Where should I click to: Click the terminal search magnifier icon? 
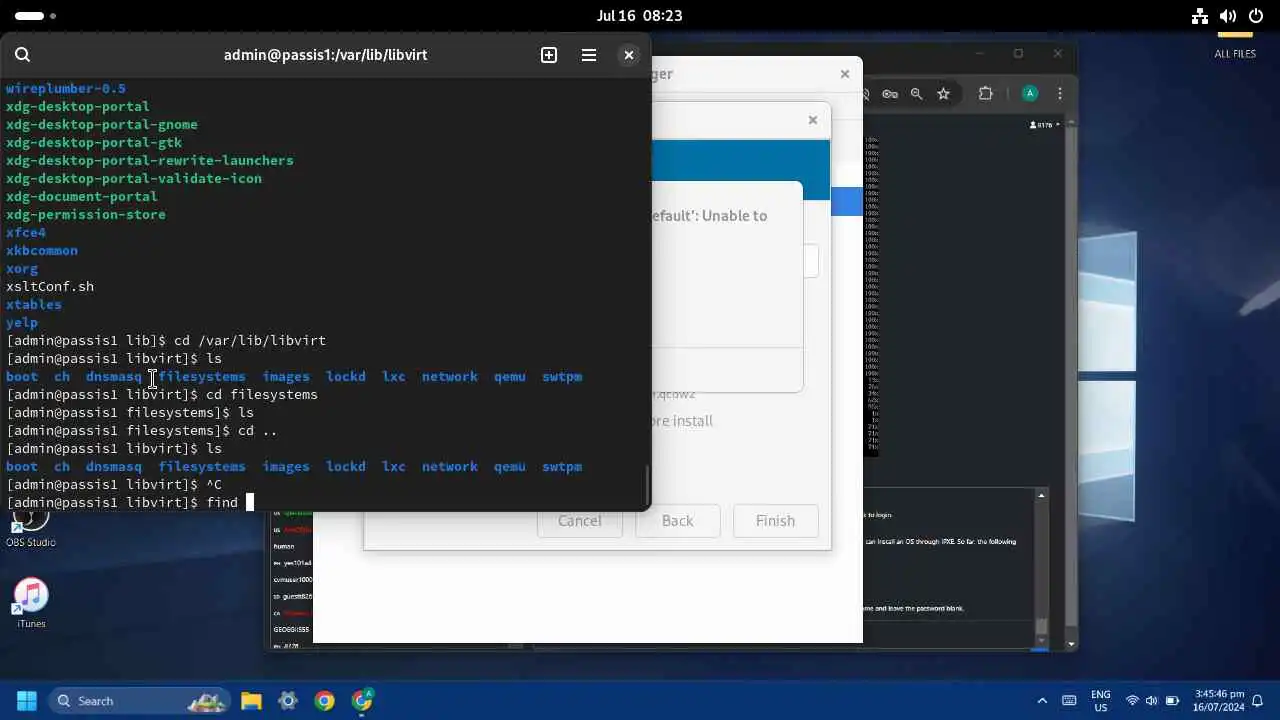point(23,55)
